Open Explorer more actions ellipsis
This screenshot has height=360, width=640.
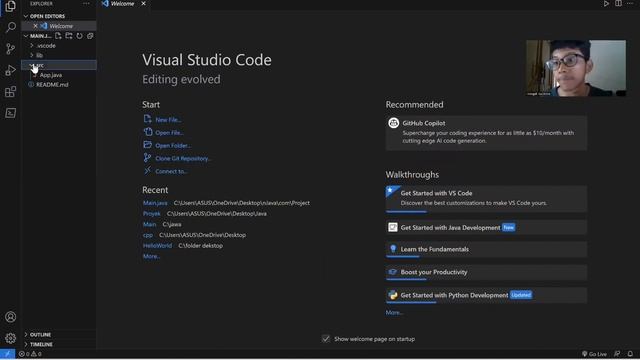[x=86, y=3]
